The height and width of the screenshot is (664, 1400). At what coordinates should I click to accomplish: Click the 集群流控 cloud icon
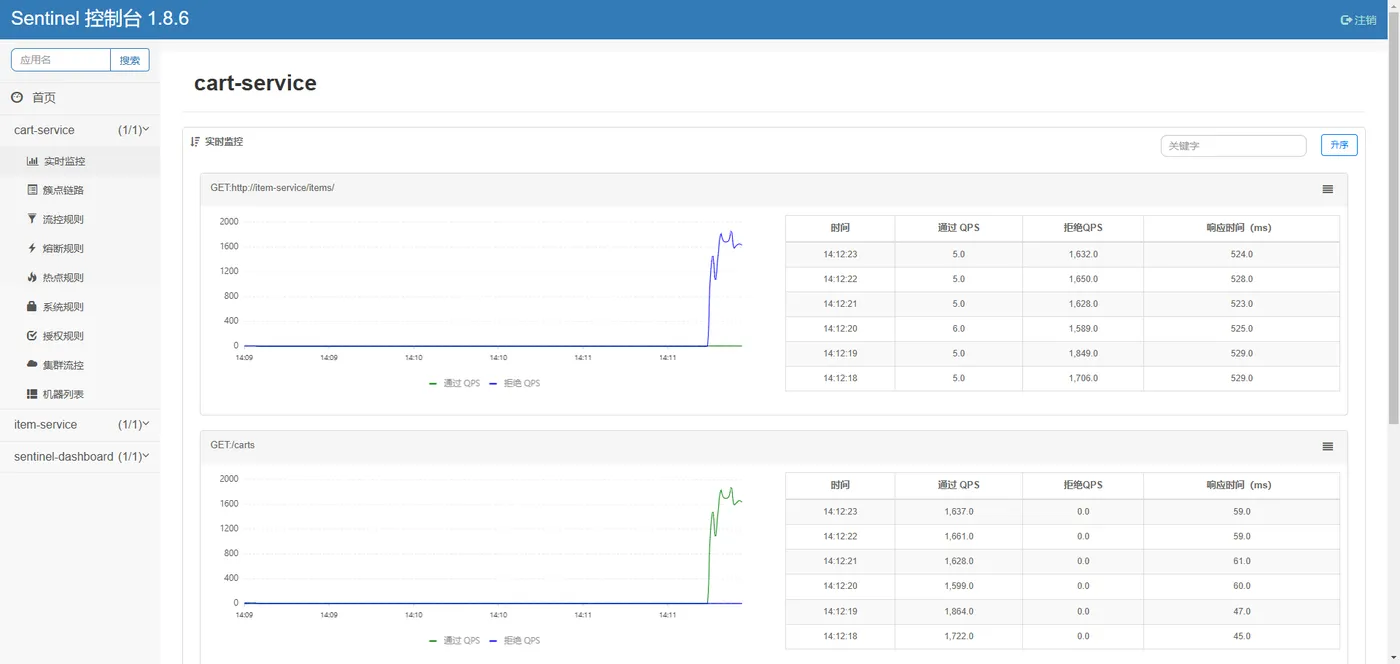click(x=32, y=365)
